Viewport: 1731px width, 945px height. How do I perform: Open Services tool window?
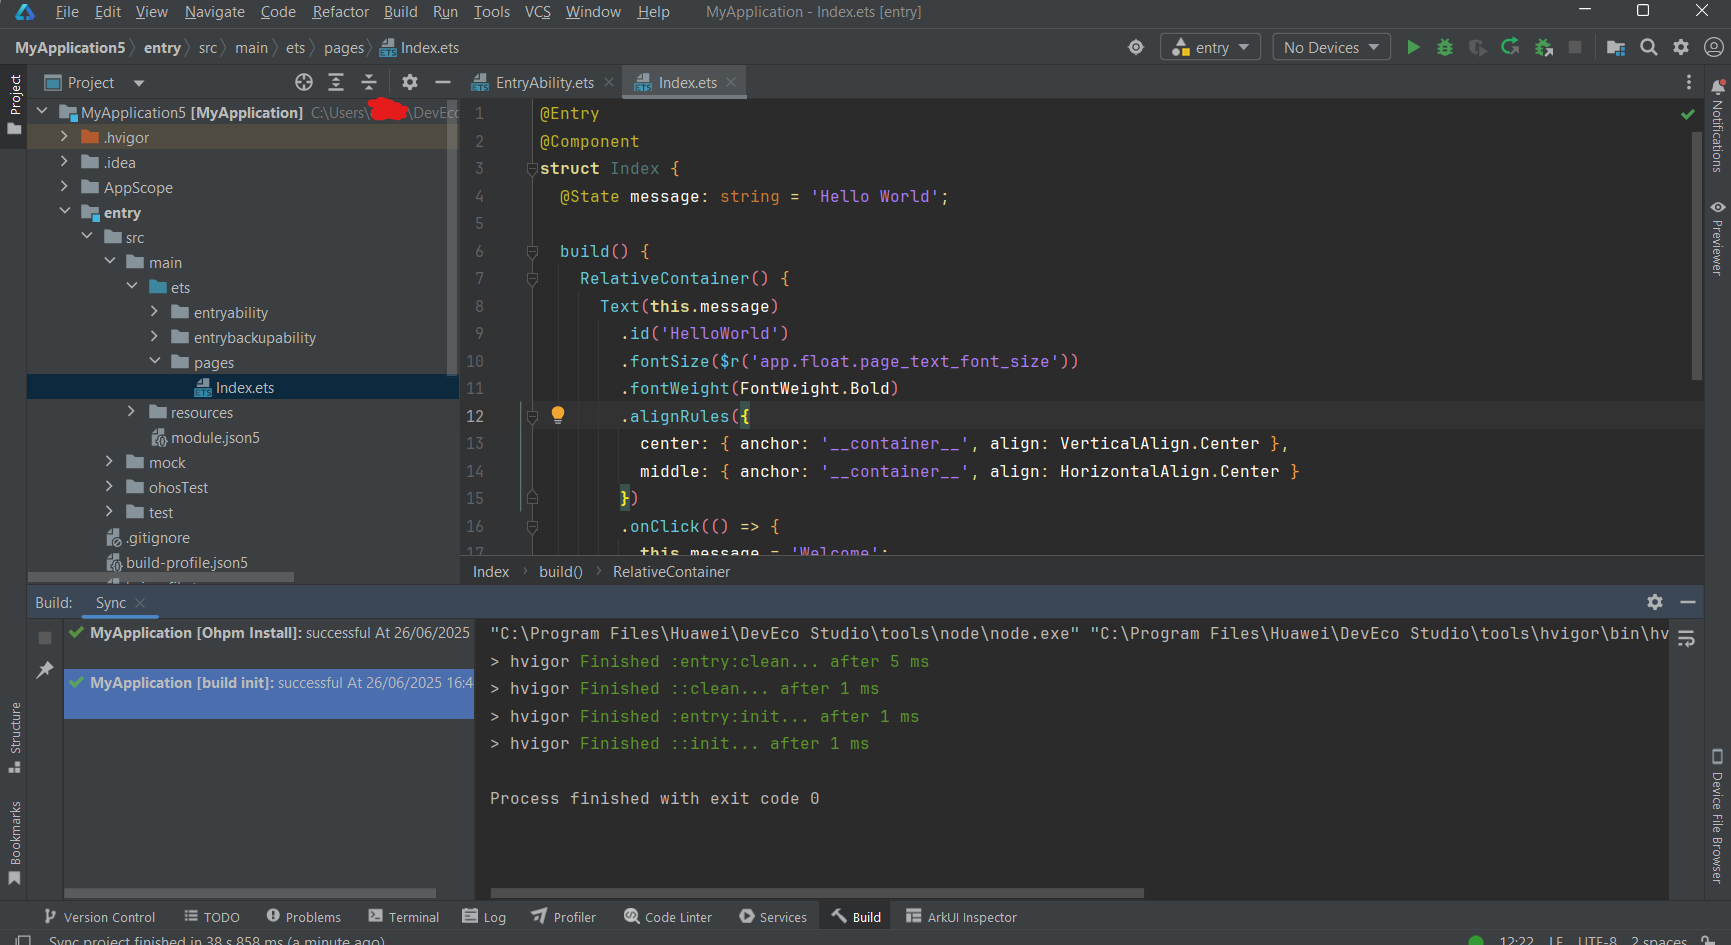coord(773,916)
